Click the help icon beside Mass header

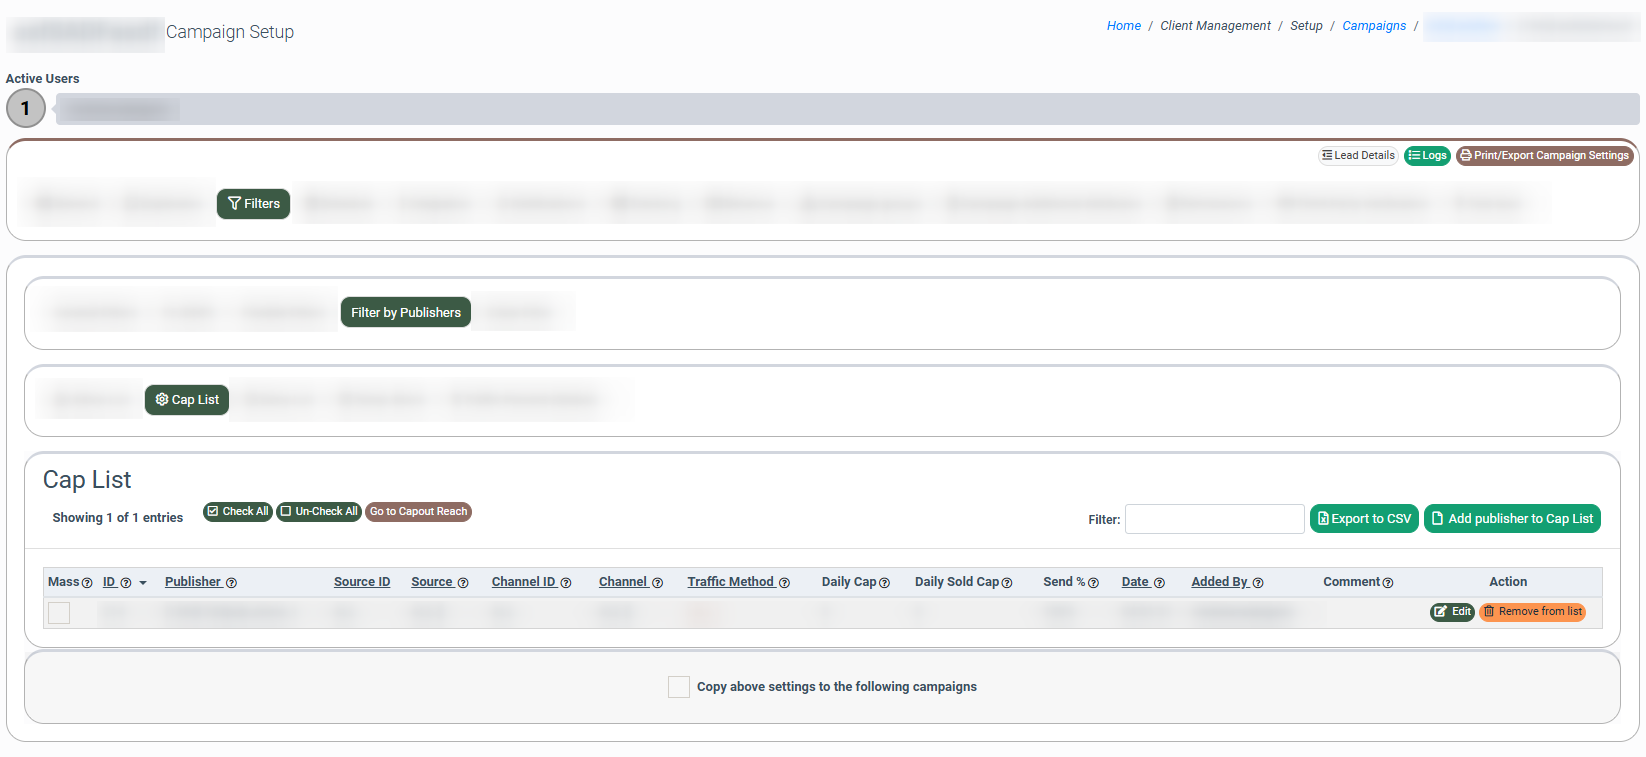tap(87, 583)
